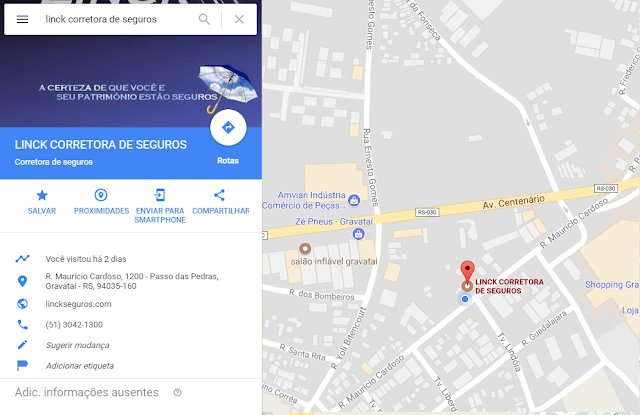Click the magnifier search icon

[x=204, y=19]
